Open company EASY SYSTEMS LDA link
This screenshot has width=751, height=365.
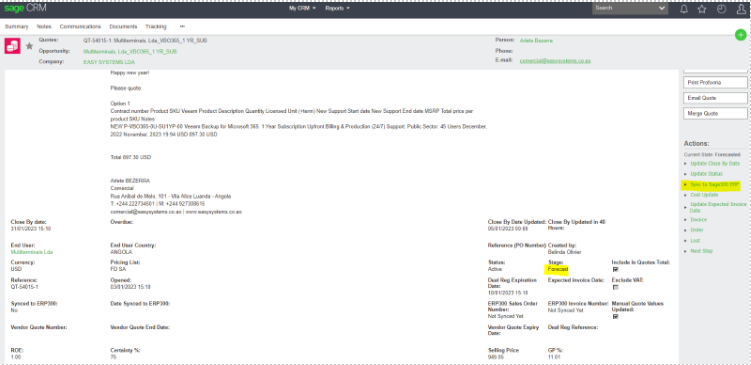[x=109, y=62]
